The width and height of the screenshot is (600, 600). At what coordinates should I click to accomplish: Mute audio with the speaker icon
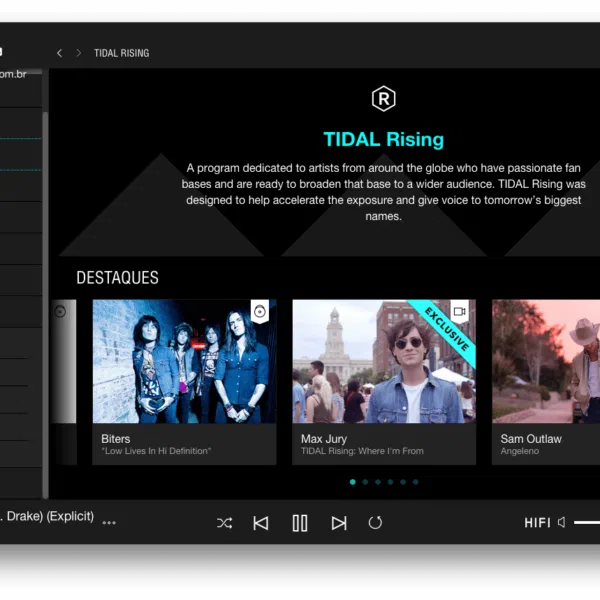click(x=561, y=522)
